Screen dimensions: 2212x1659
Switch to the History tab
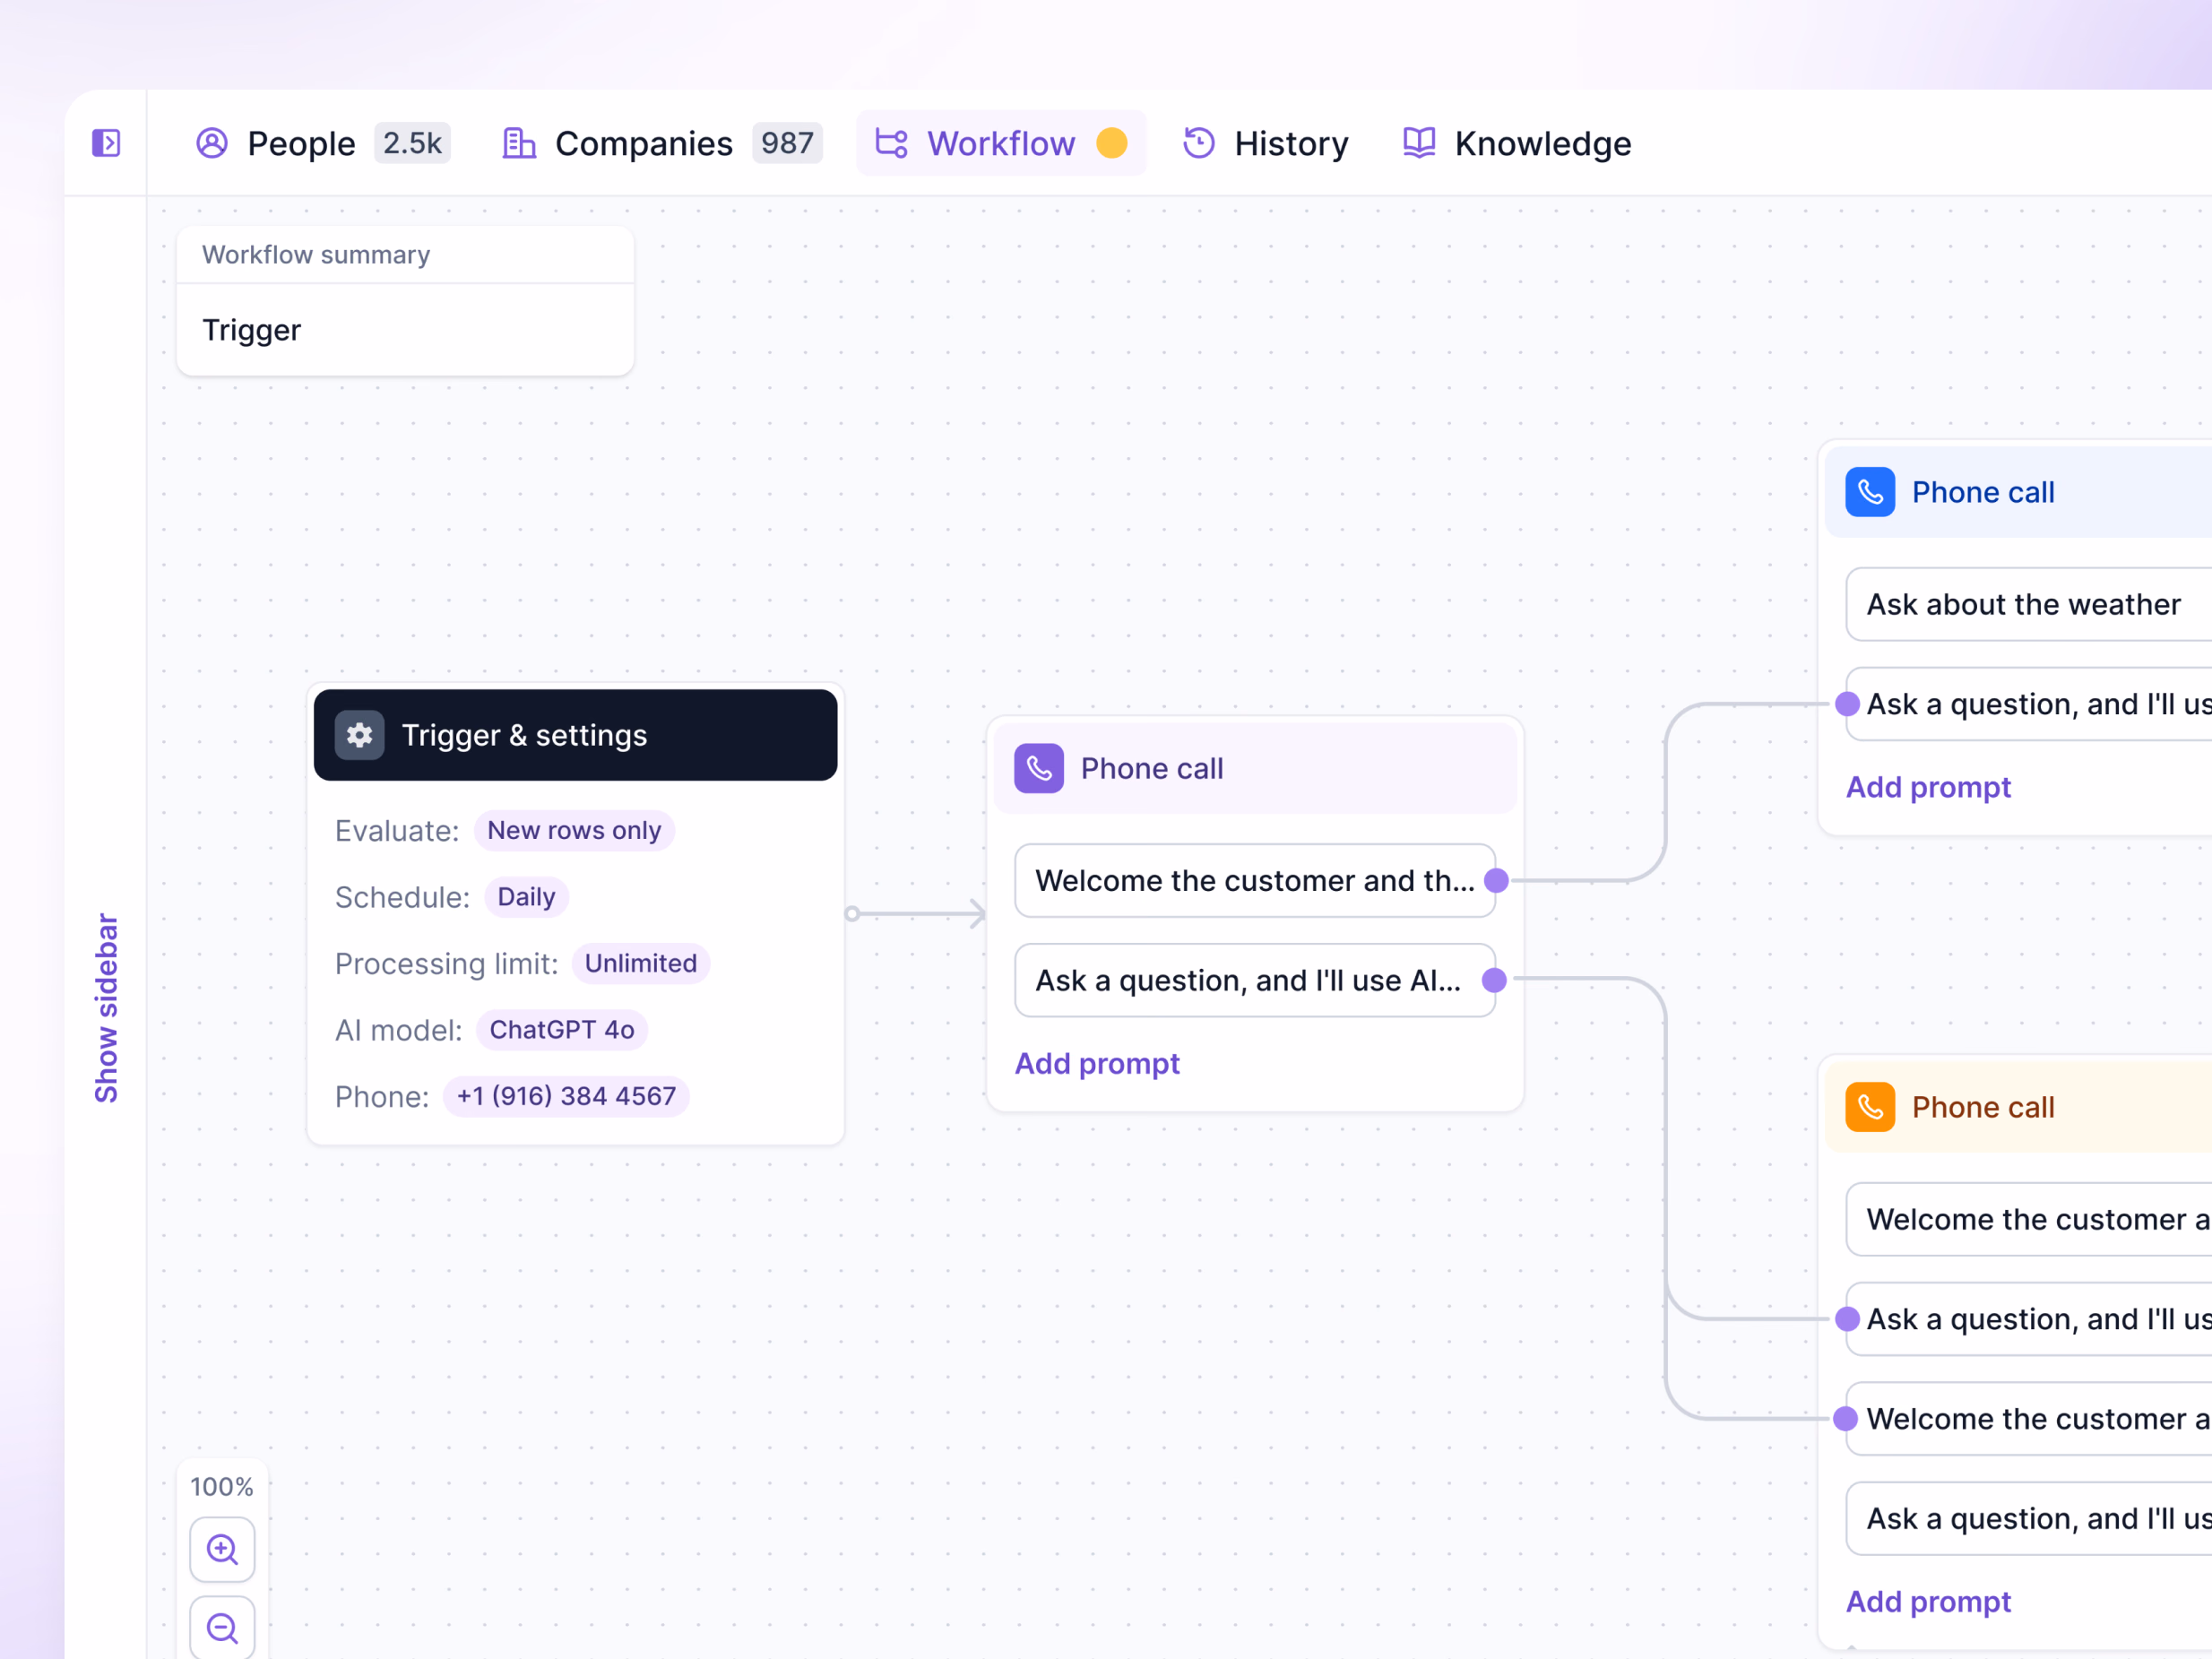coord(1265,143)
